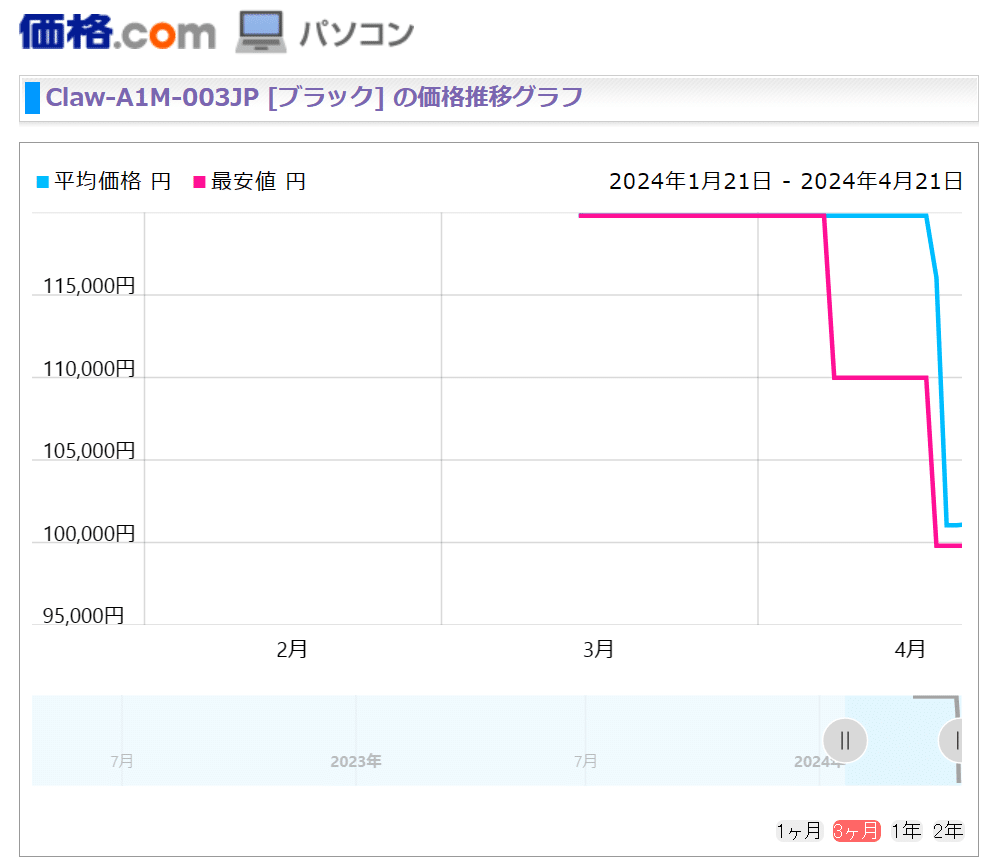Click the 2024年 marker in the navigator
985x867 pixels.
(x=816, y=762)
